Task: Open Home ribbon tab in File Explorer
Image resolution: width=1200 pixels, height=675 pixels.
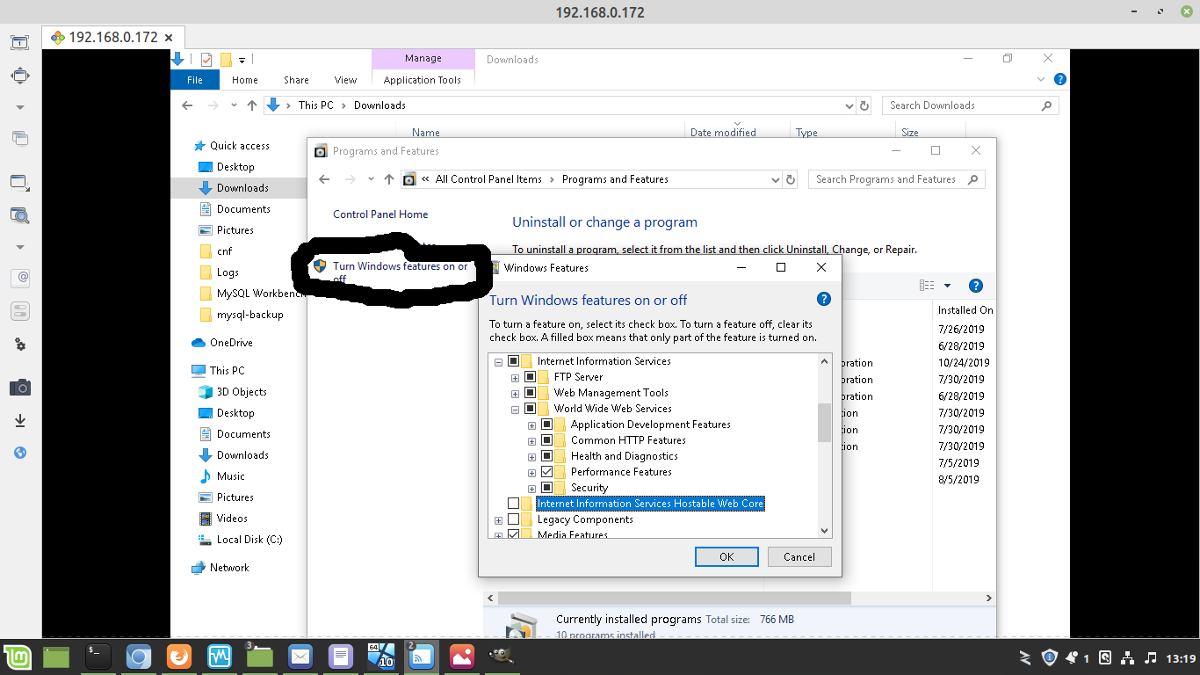Action: [245, 80]
